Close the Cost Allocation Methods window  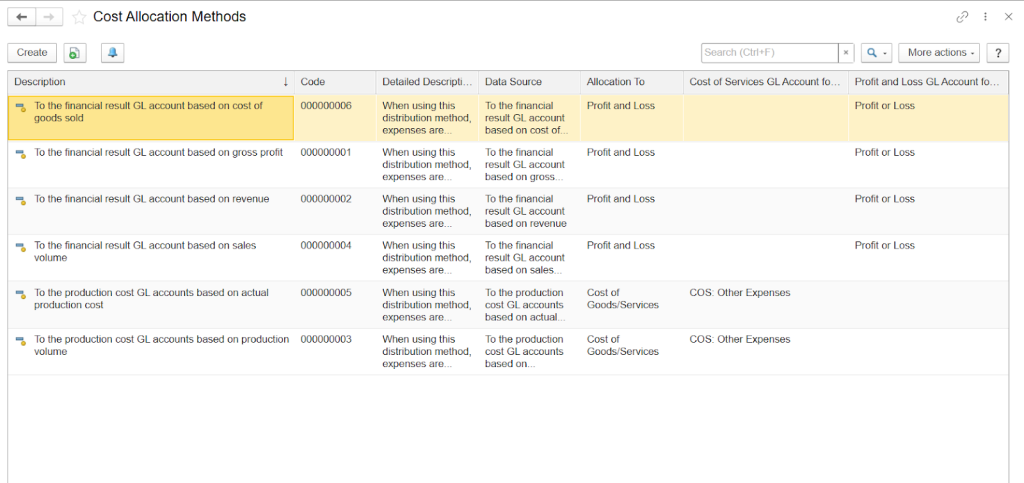[x=1008, y=17]
